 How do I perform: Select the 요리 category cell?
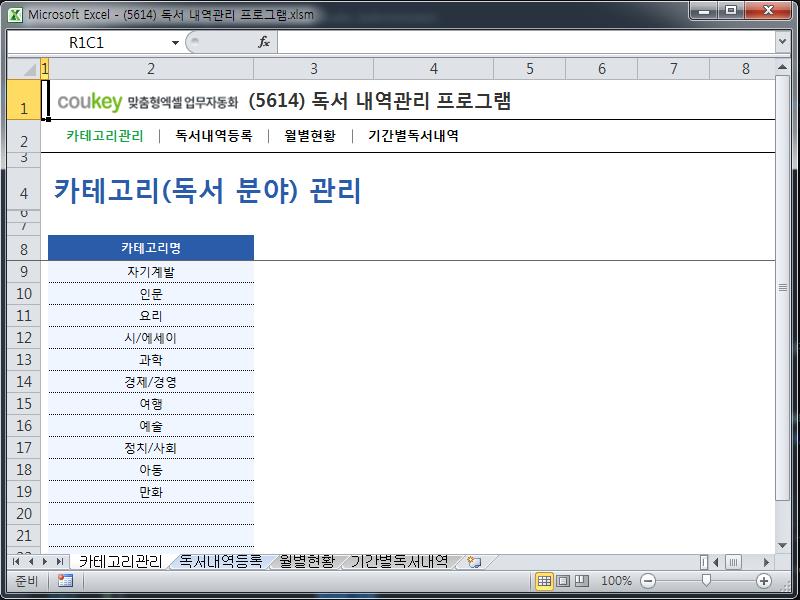tap(151, 316)
